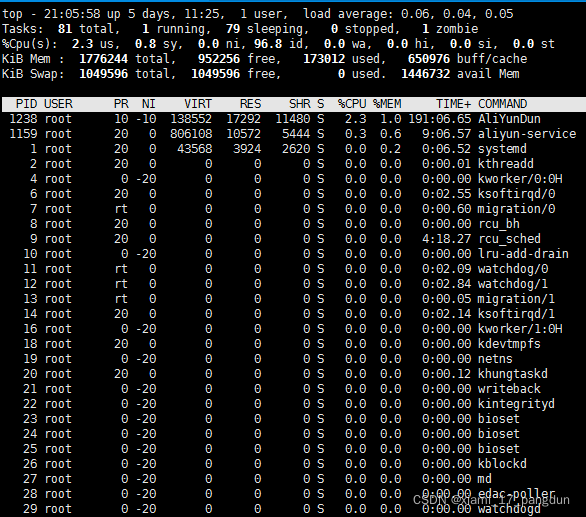This screenshot has width=586, height=517.
Task: Select the VIRT column header
Action: coord(198,104)
